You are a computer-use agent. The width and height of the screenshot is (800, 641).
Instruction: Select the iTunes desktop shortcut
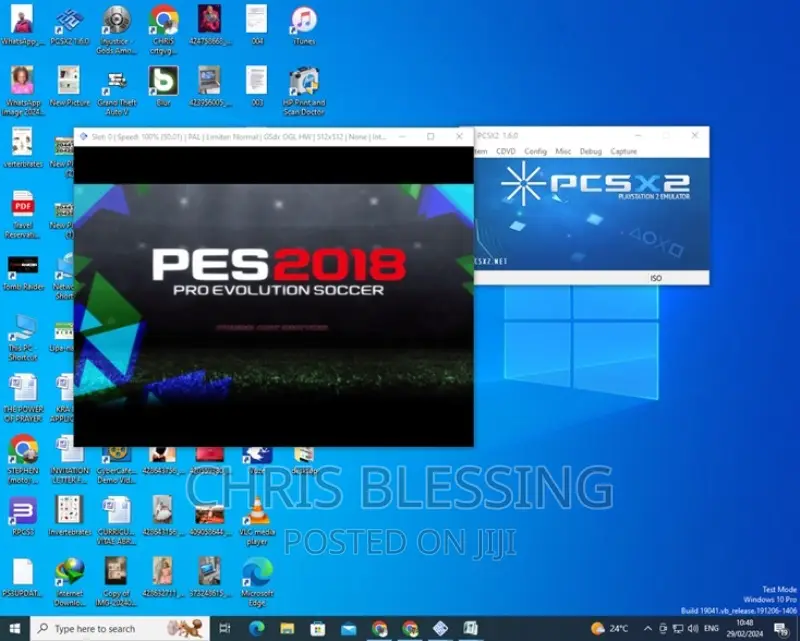pos(304,26)
